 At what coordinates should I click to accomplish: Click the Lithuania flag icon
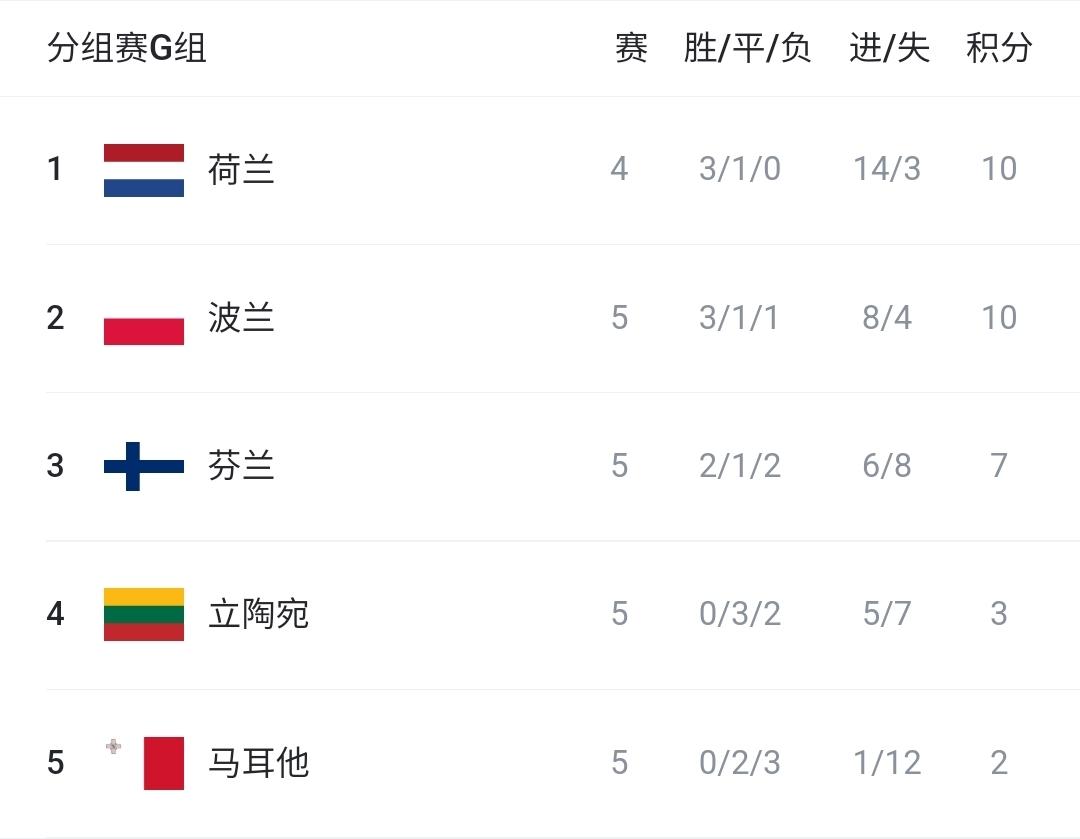(142, 614)
